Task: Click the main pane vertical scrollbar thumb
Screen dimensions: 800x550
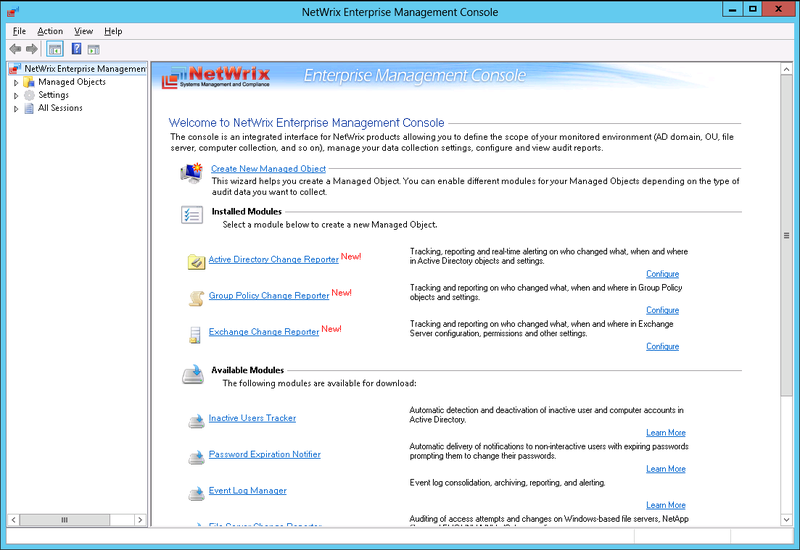Action: coord(786,235)
